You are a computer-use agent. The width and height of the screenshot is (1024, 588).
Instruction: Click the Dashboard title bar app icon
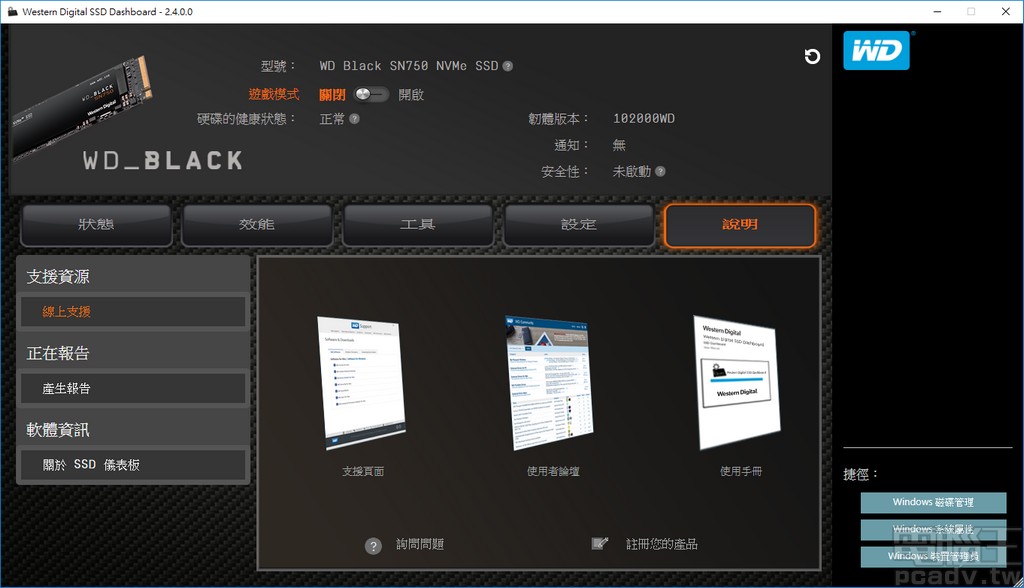coord(12,12)
